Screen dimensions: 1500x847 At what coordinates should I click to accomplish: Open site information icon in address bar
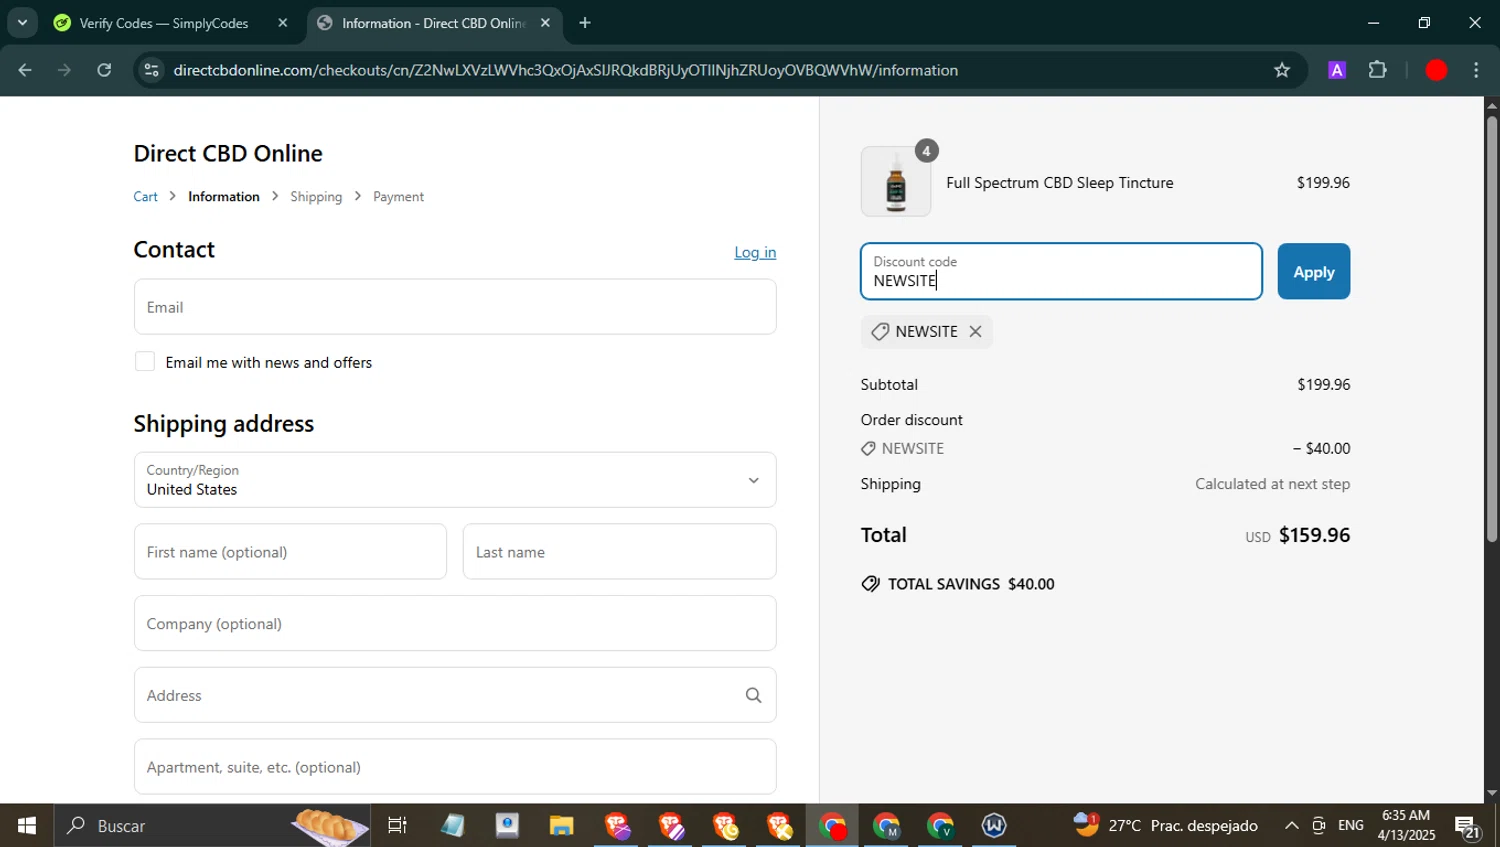(152, 70)
